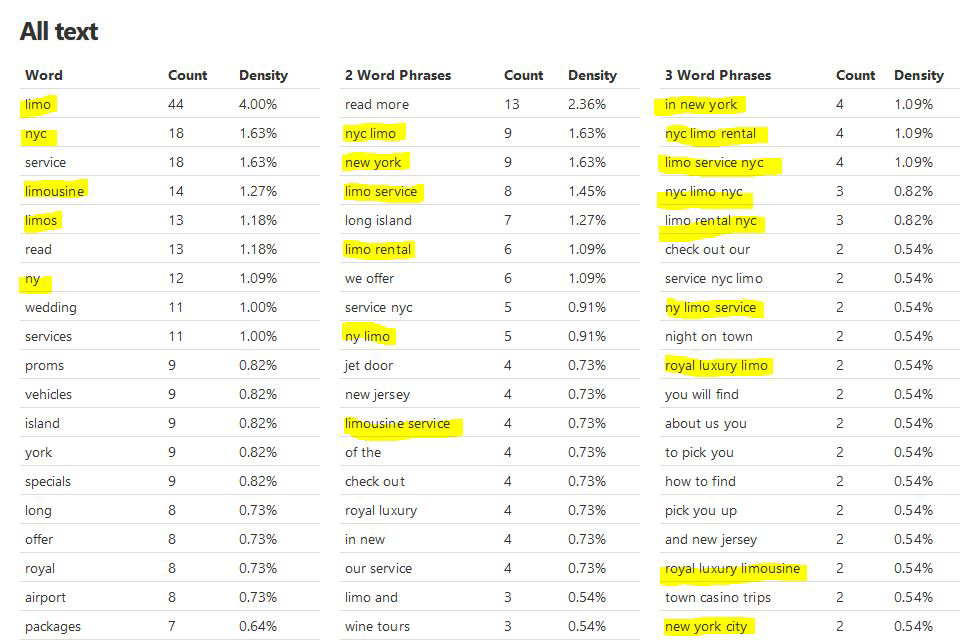Click the "2 Word Phrases" column header
The image size is (974, 641).
click(x=398, y=75)
